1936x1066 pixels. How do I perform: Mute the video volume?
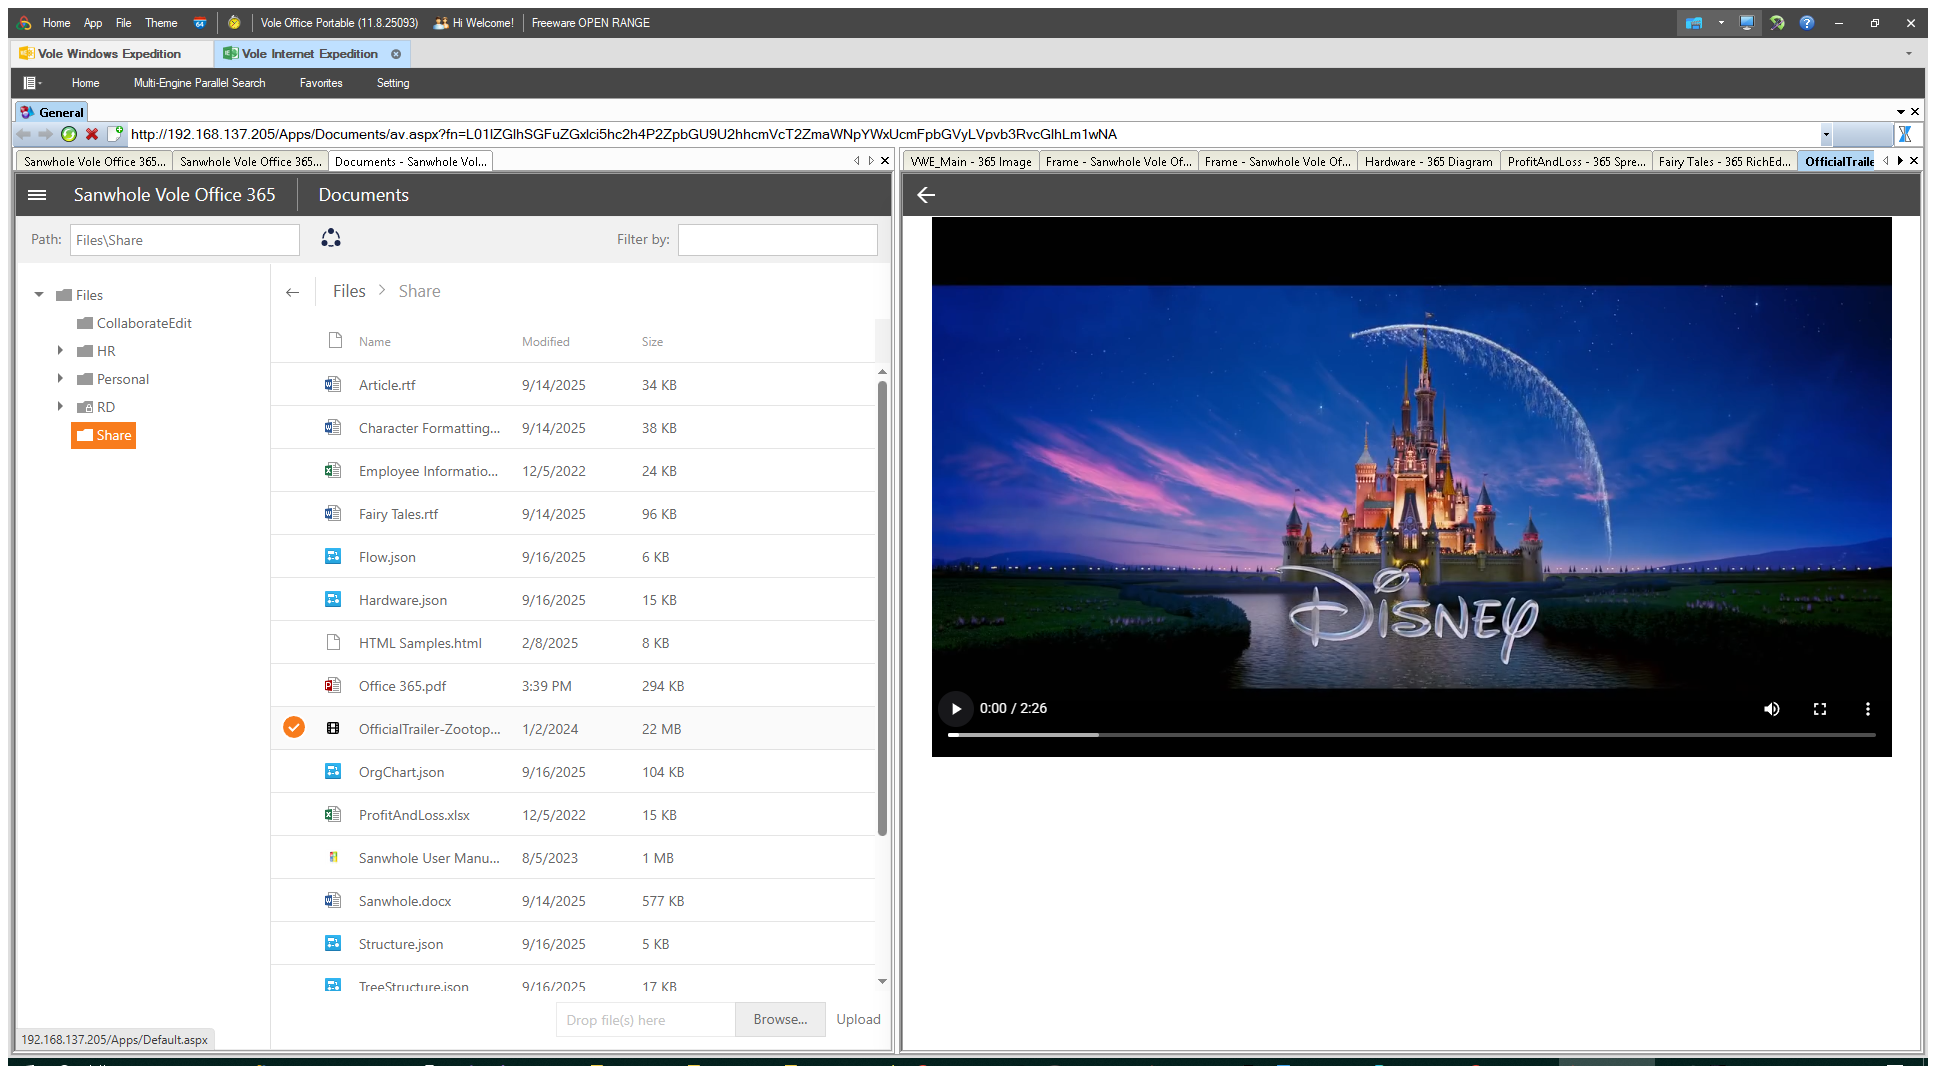(x=1771, y=709)
